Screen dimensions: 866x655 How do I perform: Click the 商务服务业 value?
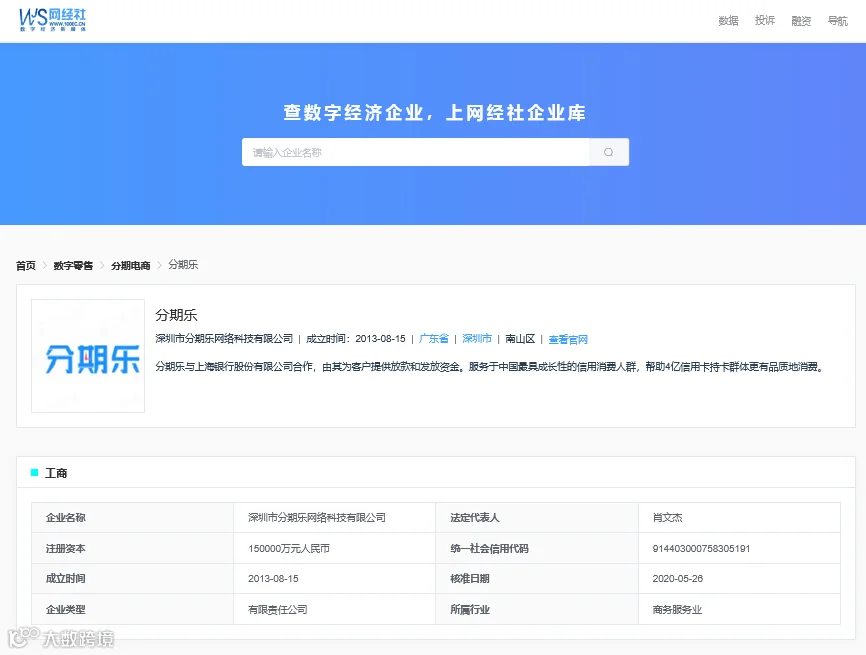click(677, 609)
